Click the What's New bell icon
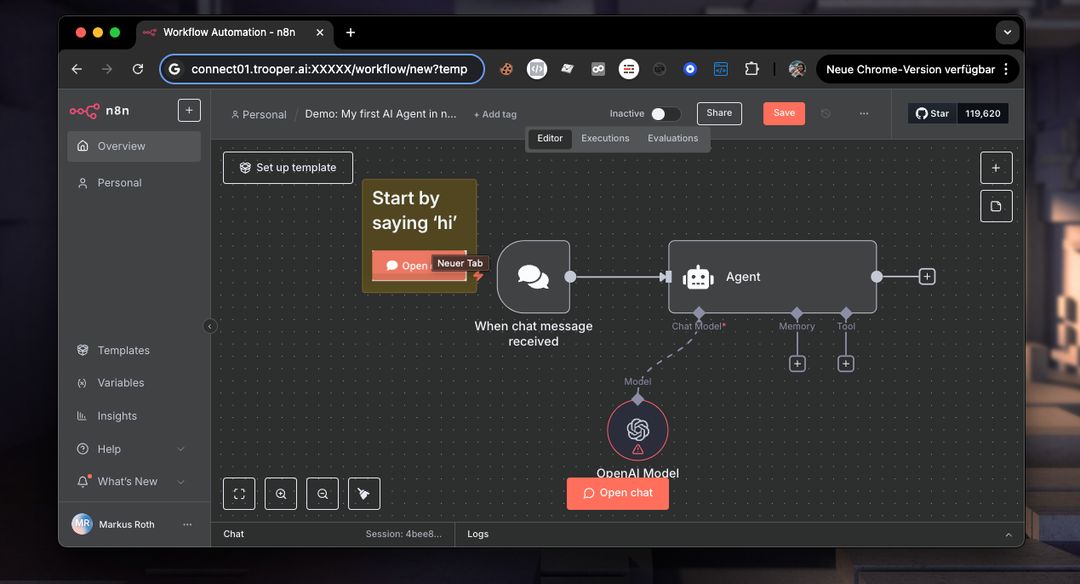 click(x=83, y=481)
